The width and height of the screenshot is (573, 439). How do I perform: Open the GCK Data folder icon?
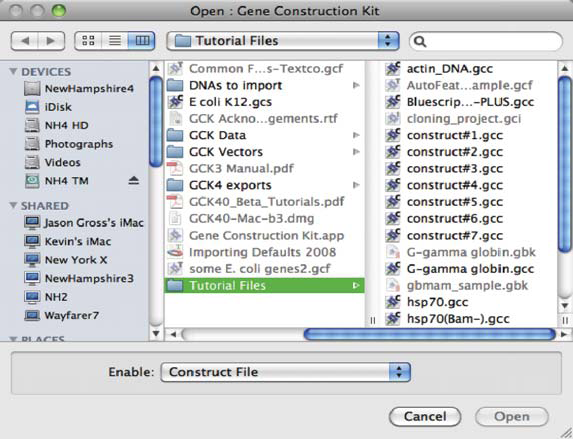pos(175,135)
